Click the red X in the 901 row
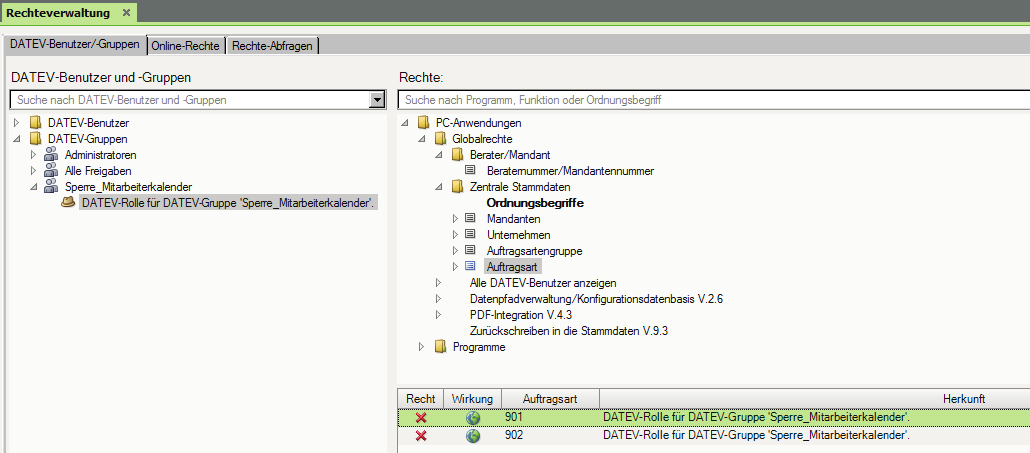The width and height of the screenshot is (1030, 453). tap(421, 417)
